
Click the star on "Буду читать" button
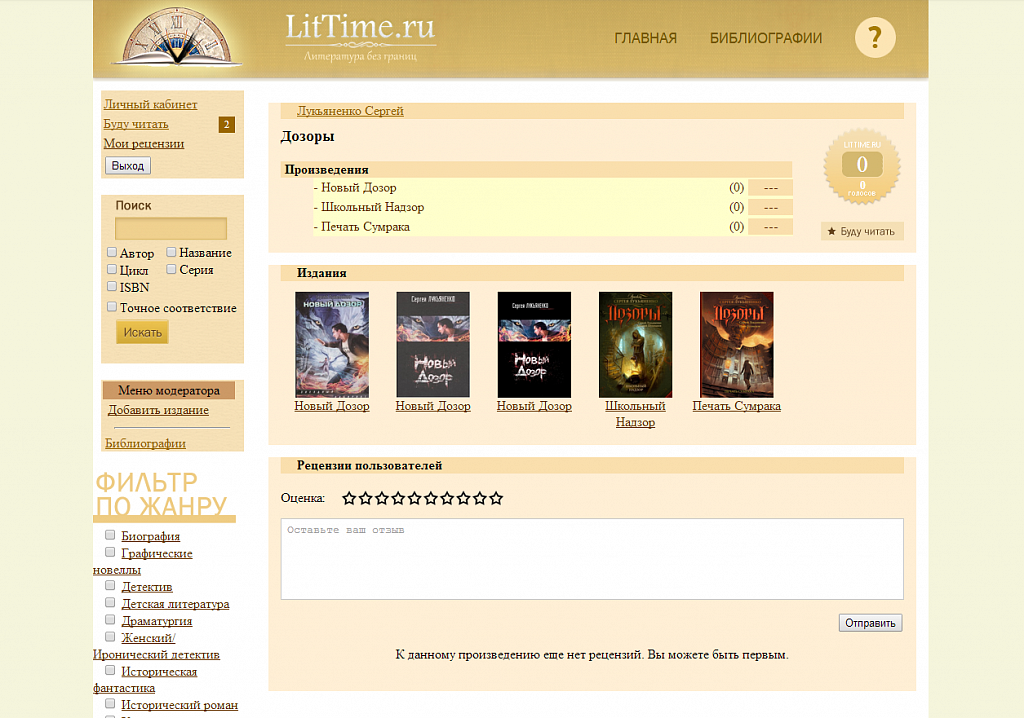[x=832, y=230]
